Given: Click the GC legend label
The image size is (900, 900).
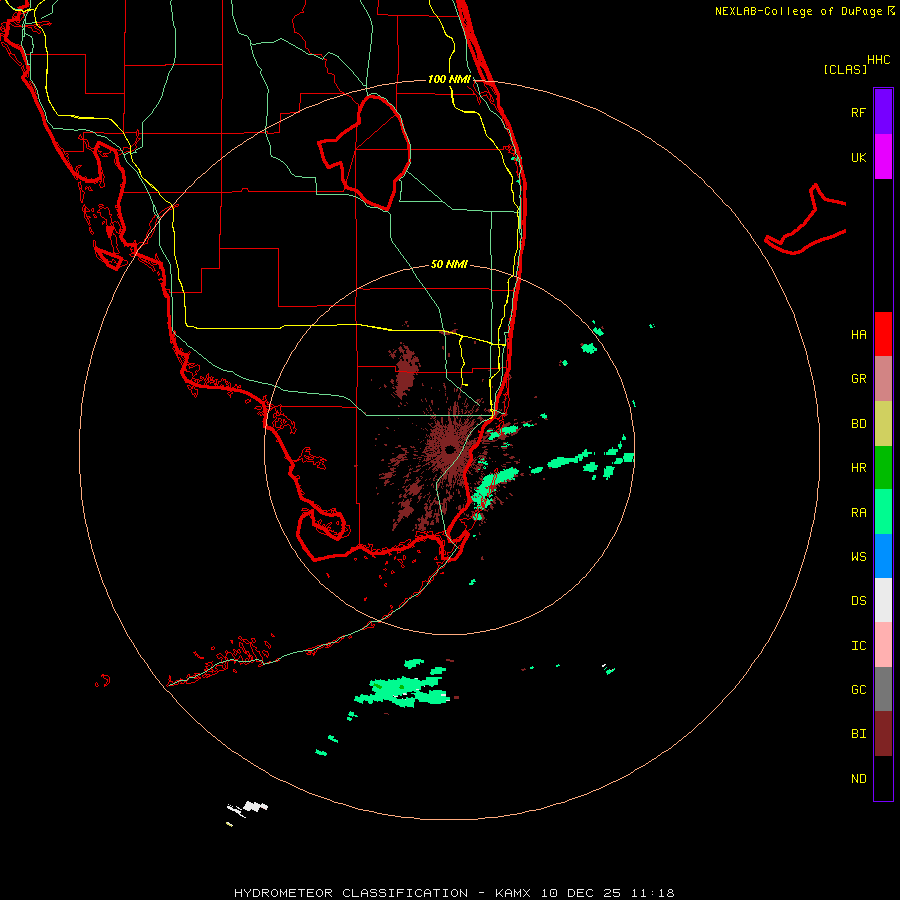Looking at the screenshot, I should [x=858, y=690].
